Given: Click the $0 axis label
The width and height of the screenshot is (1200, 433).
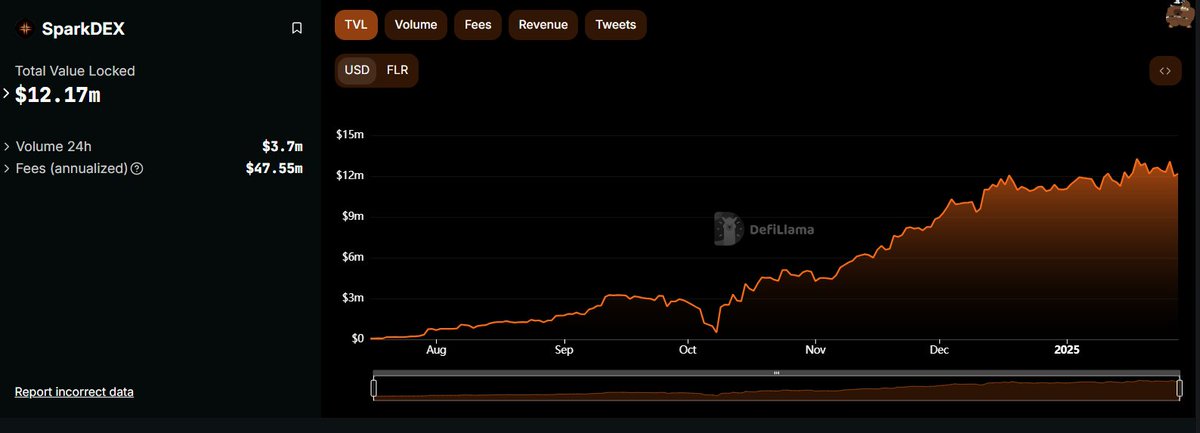Looking at the screenshot, I should coord(357,339).
